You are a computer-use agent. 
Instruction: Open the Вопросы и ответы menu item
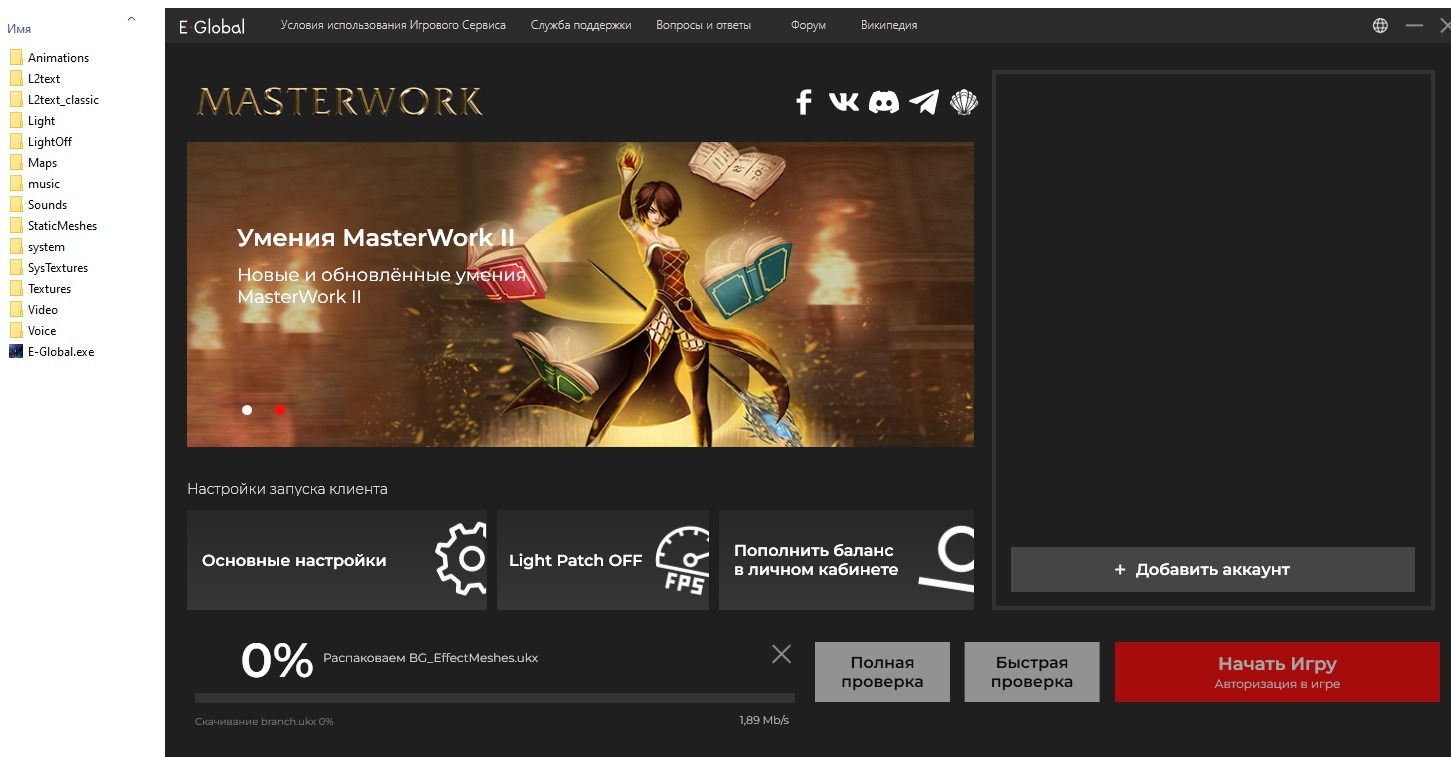[704, 25]
